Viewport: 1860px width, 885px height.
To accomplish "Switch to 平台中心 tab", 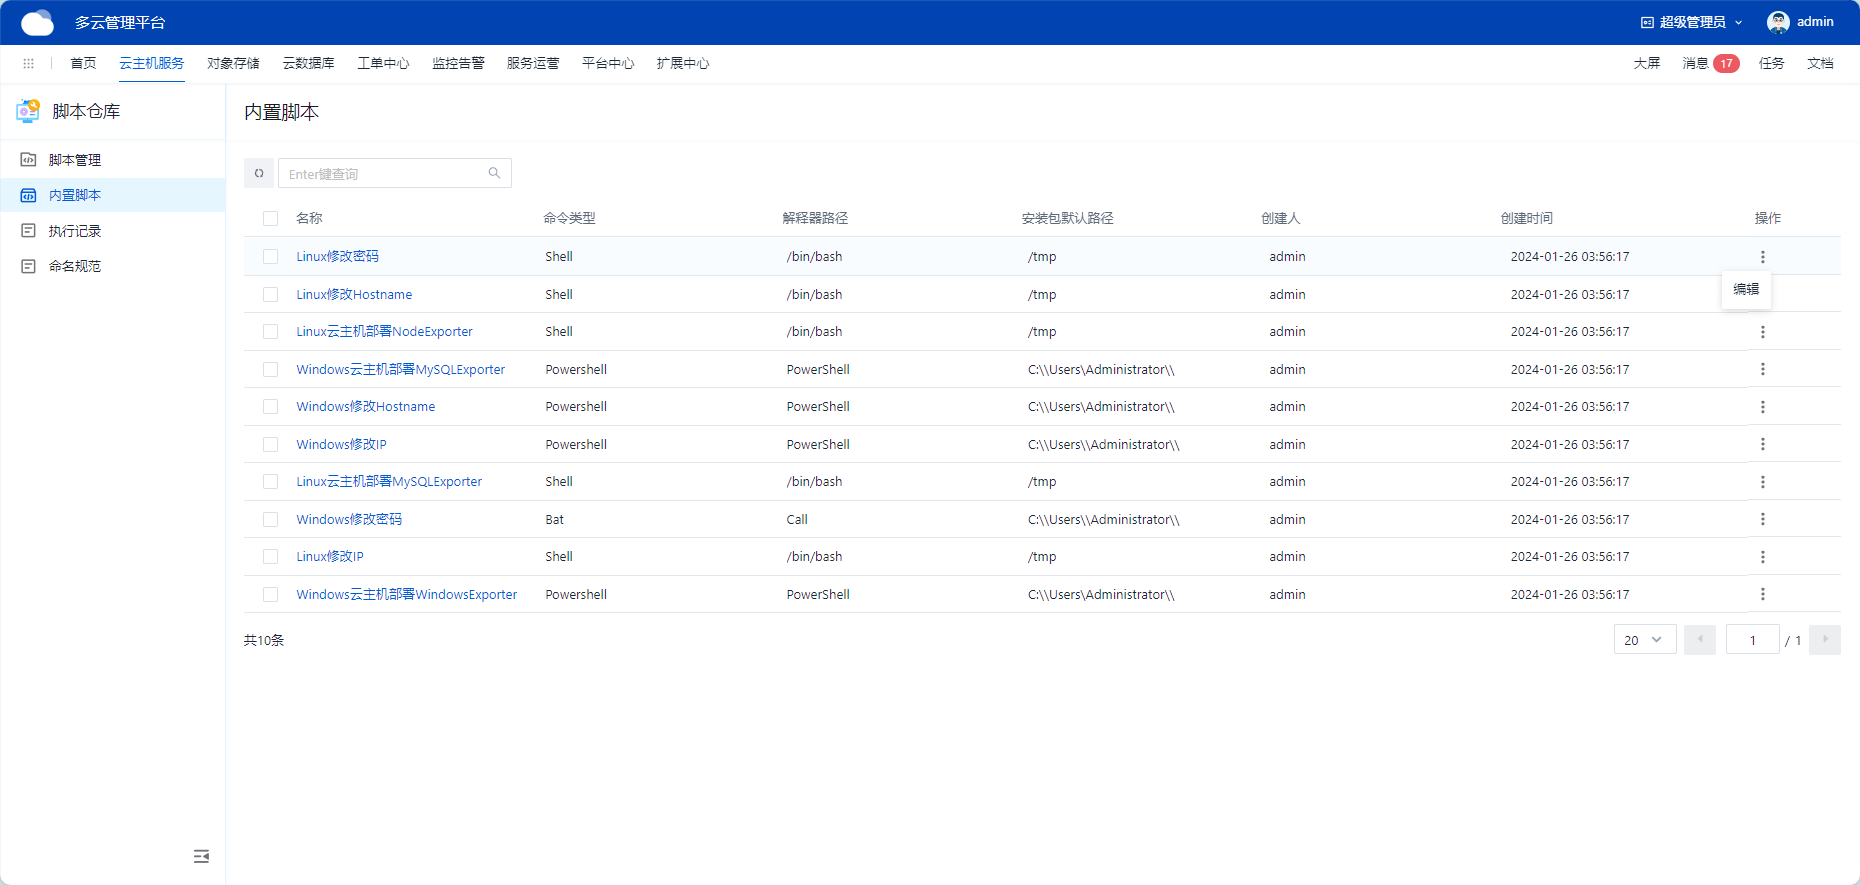I will 608,63.
